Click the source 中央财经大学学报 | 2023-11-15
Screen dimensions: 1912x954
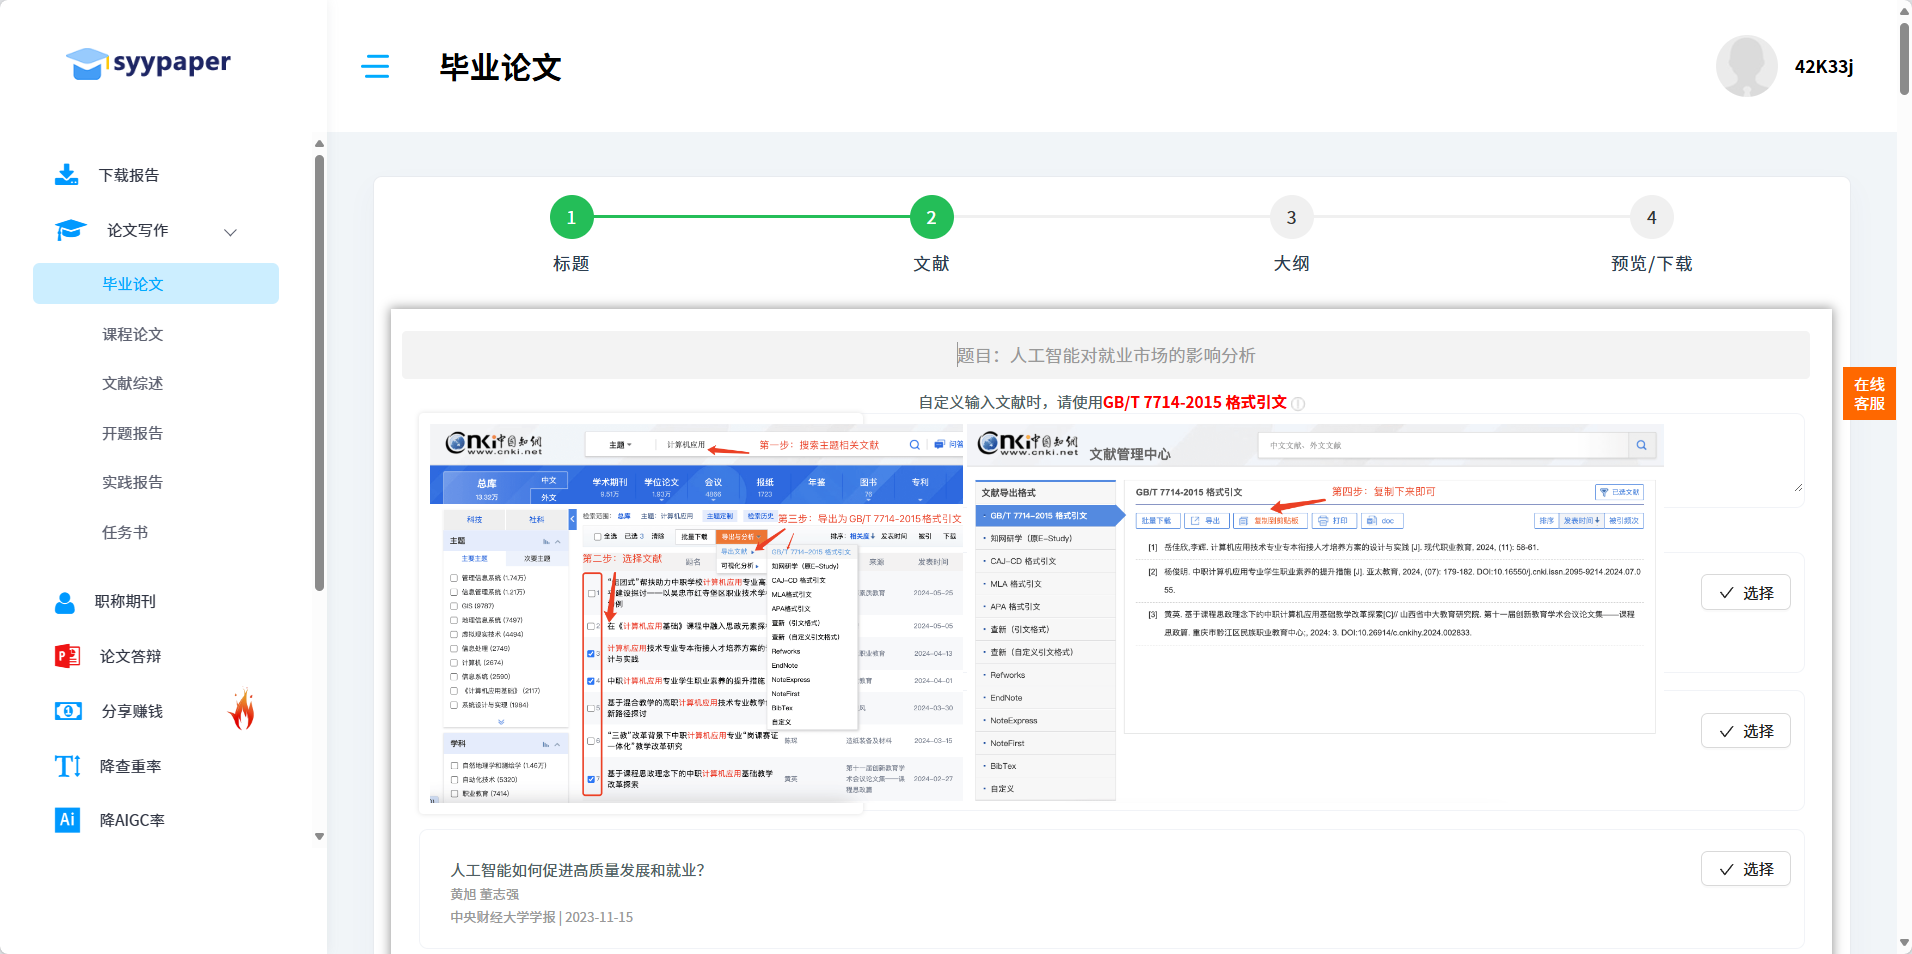click(x=541, y=917)
